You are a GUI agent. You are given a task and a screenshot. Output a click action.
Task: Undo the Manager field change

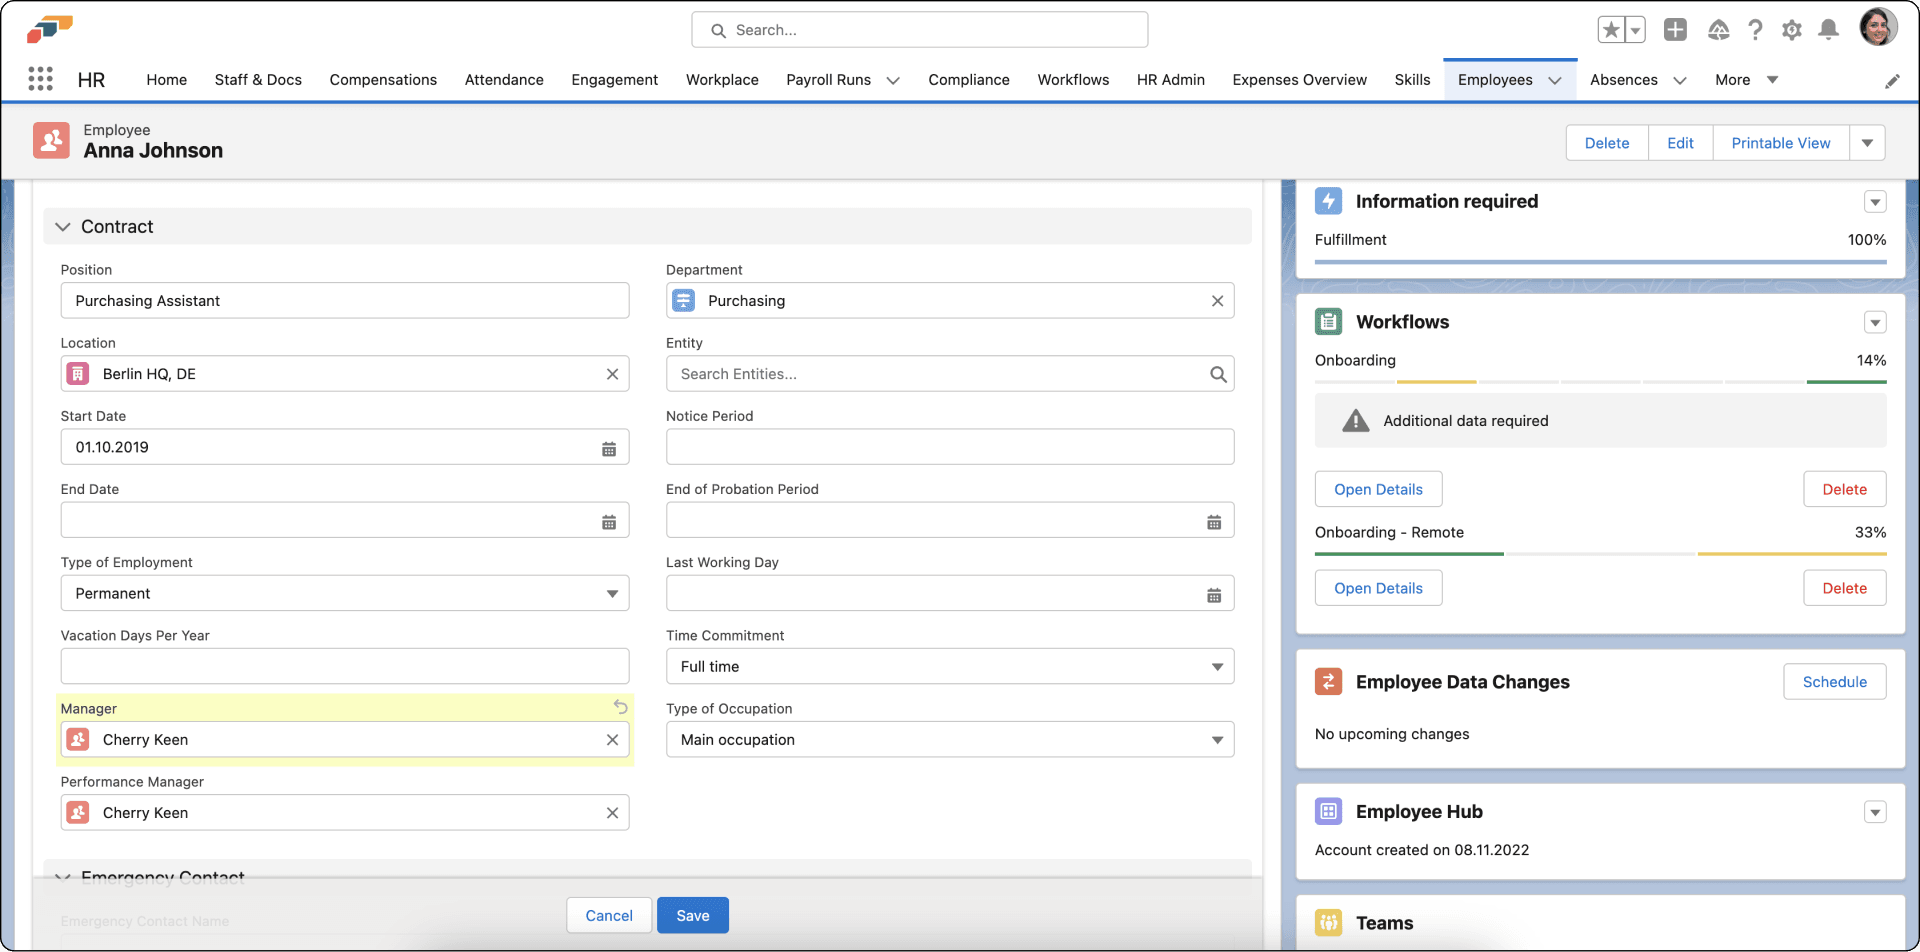[x=620, y=707]
